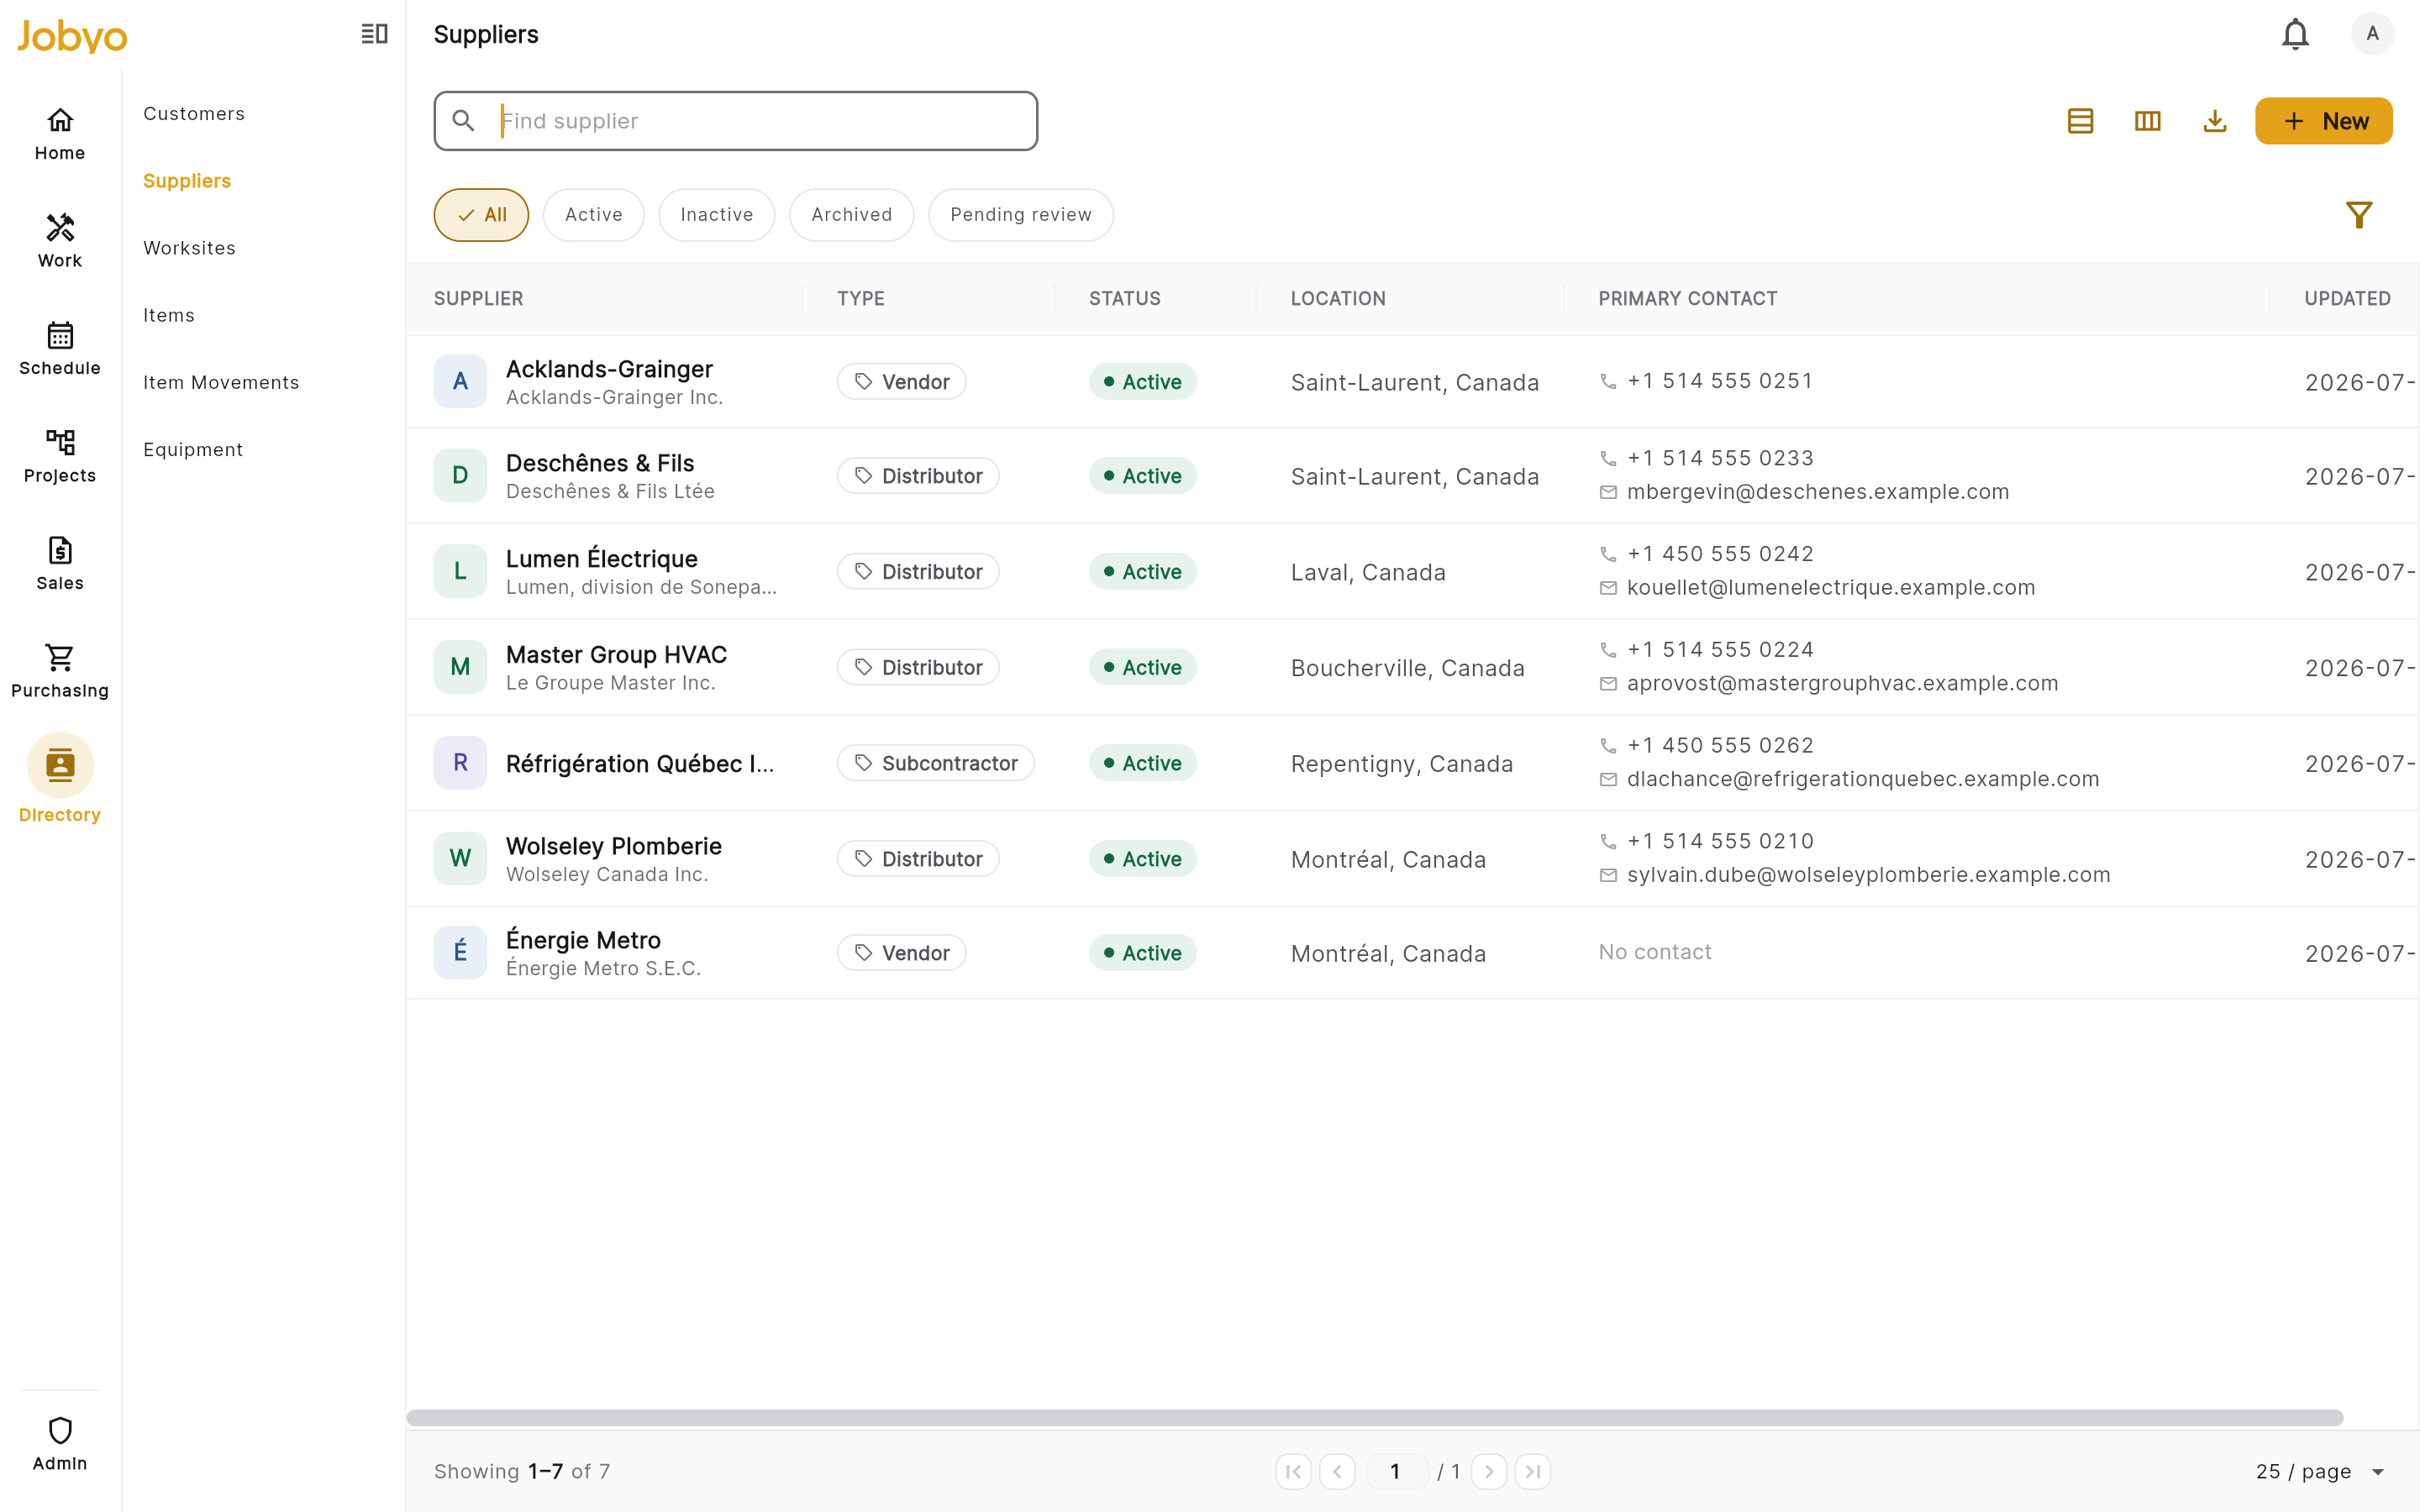2420x1512 pixels.
Task: Click the horizontal table scrollbar
Action: (x=1374, y=1418)
